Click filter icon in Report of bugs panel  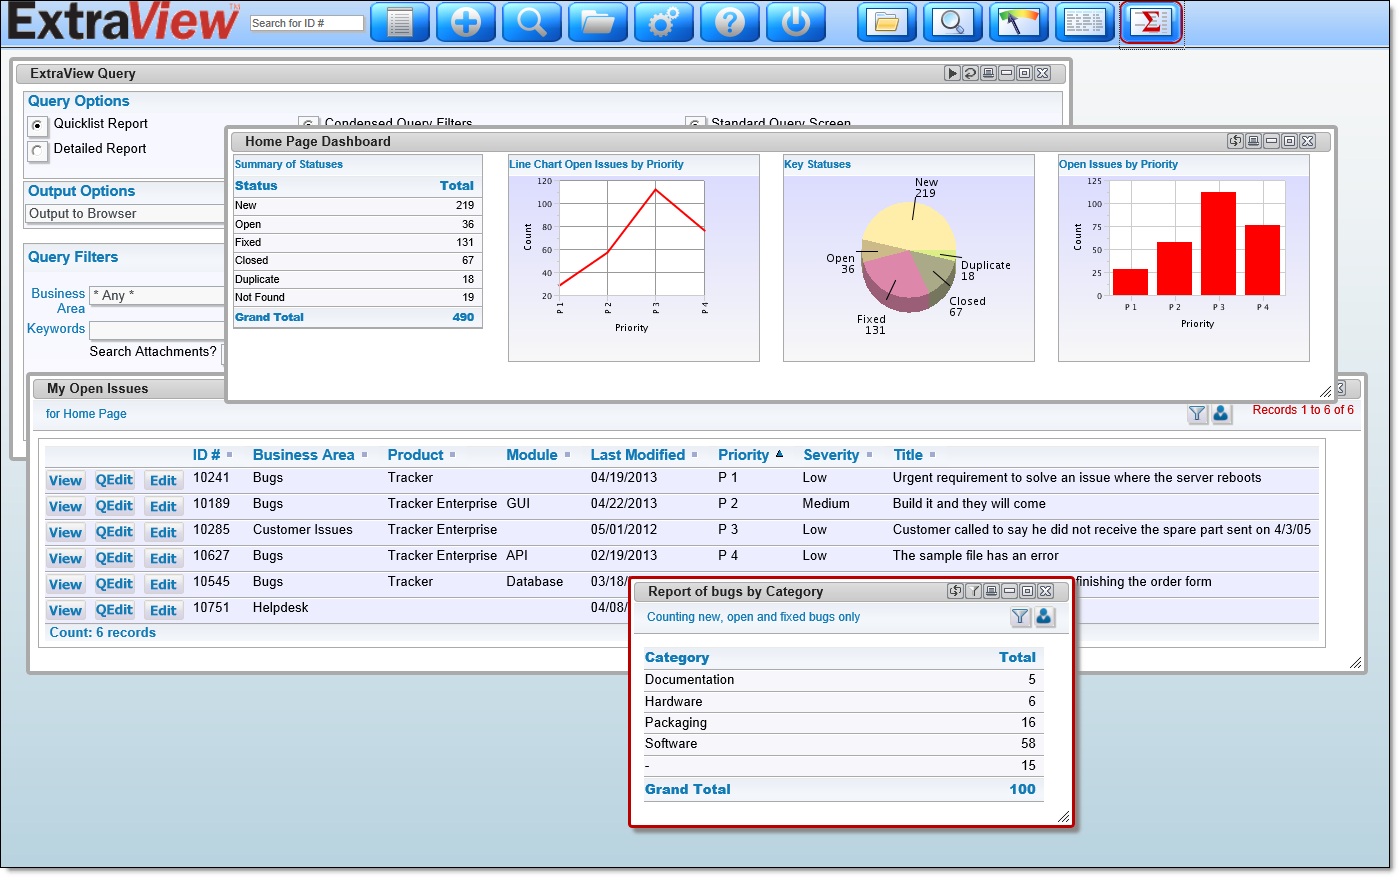pyautogui.click(x=1019, y=617)
